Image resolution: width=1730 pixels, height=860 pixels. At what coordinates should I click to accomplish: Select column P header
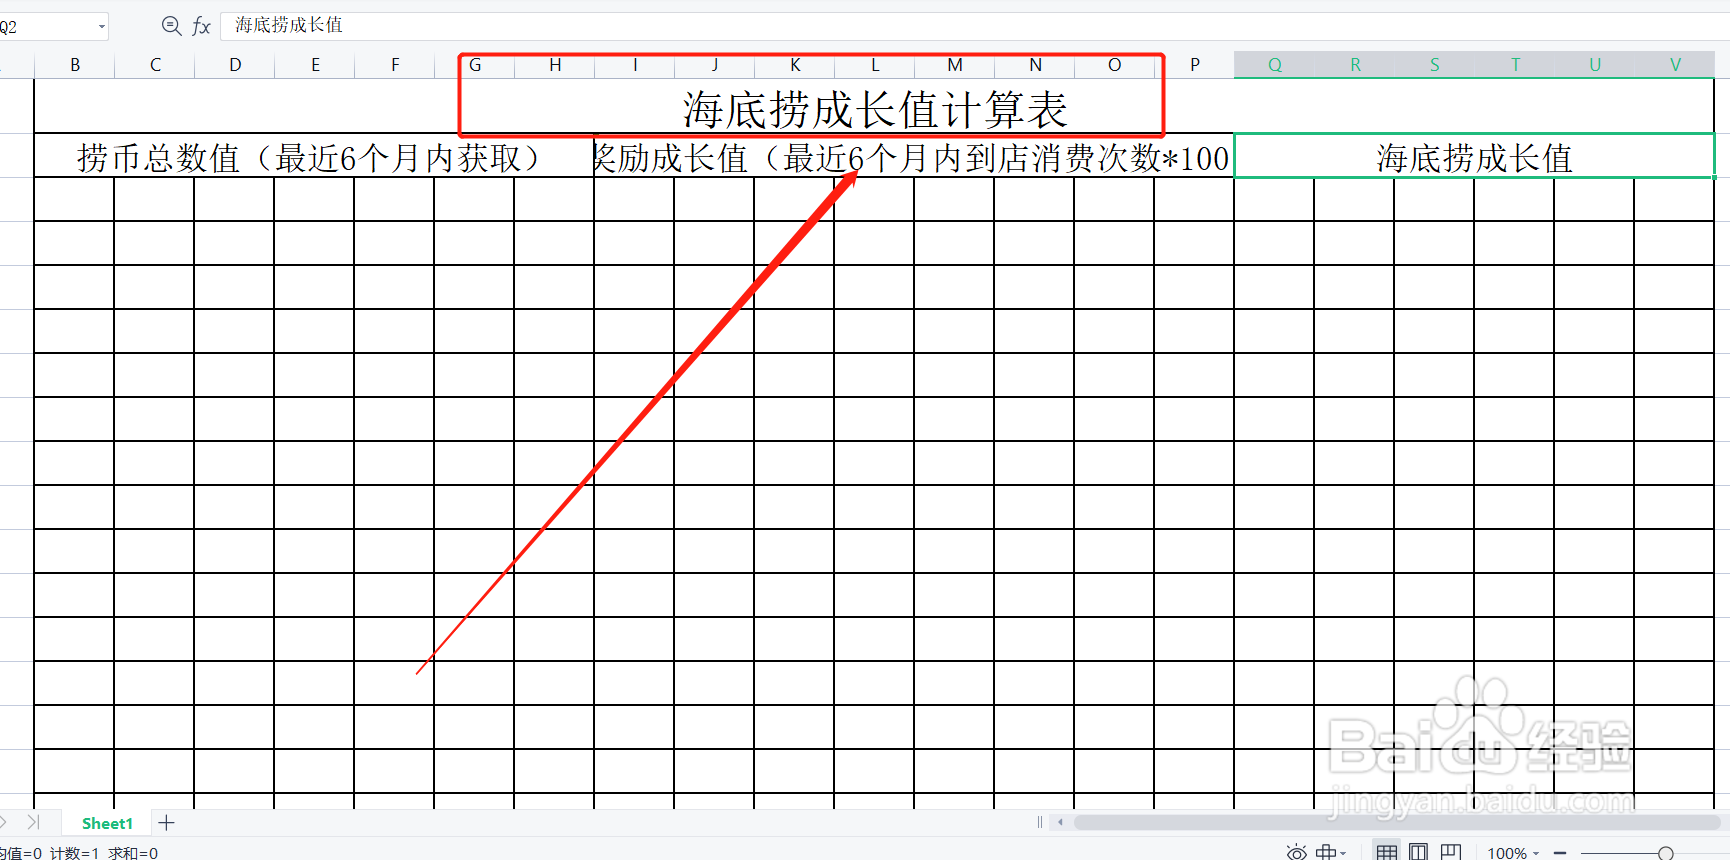[x=1195, y=65]
